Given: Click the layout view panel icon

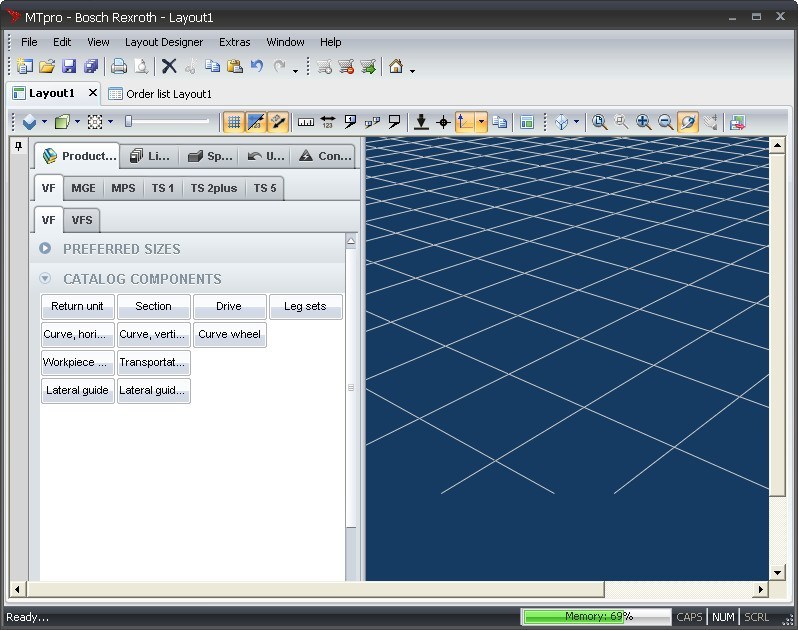Looking at the screenshot, I should (x=527, y=122).
